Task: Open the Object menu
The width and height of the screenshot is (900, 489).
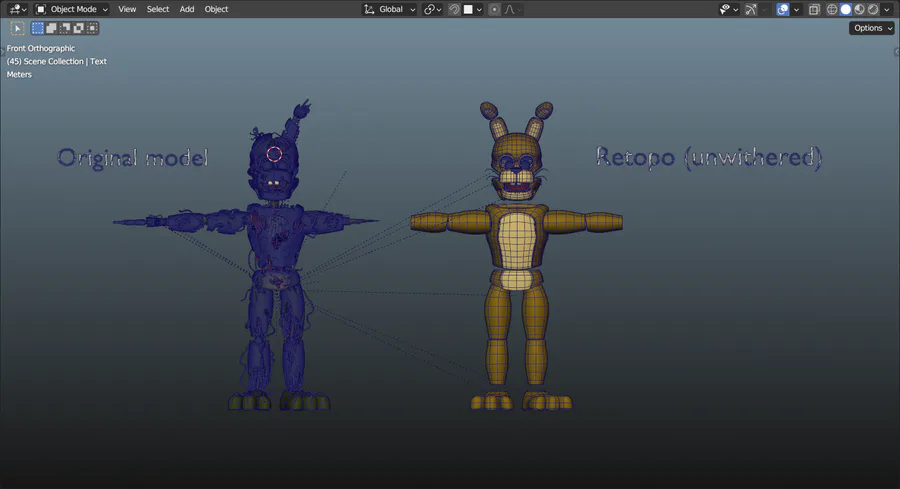Action: [x=216, y=9]
